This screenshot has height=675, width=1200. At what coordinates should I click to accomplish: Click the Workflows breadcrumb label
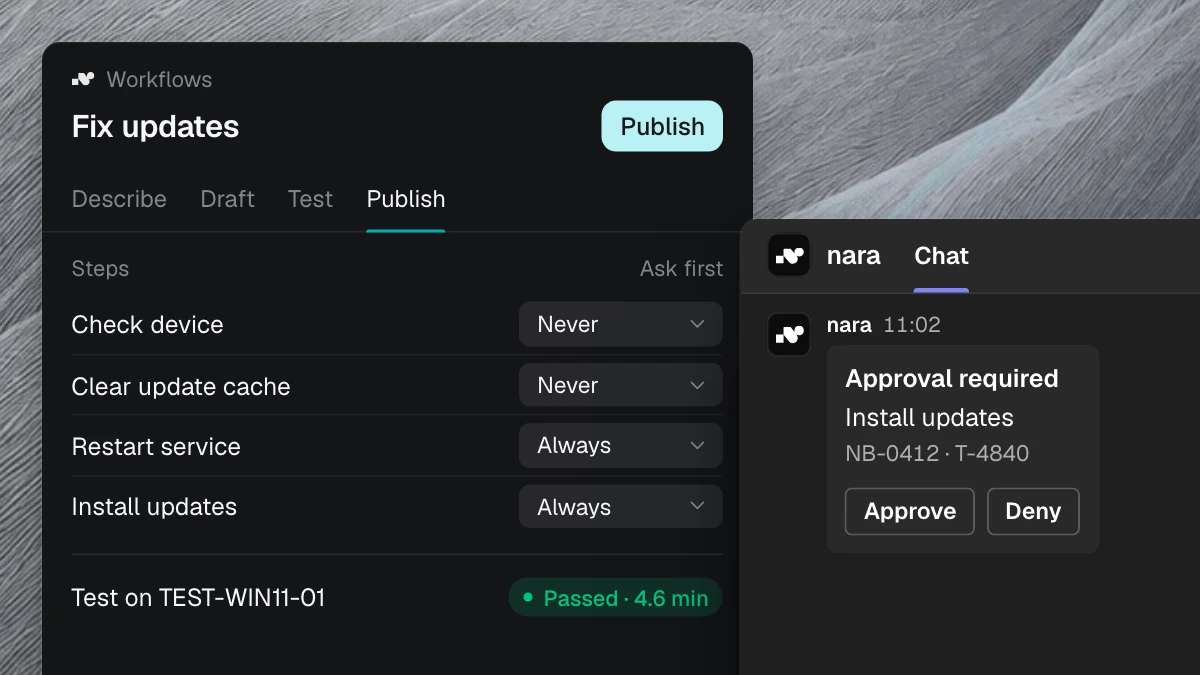coord(159,79)
